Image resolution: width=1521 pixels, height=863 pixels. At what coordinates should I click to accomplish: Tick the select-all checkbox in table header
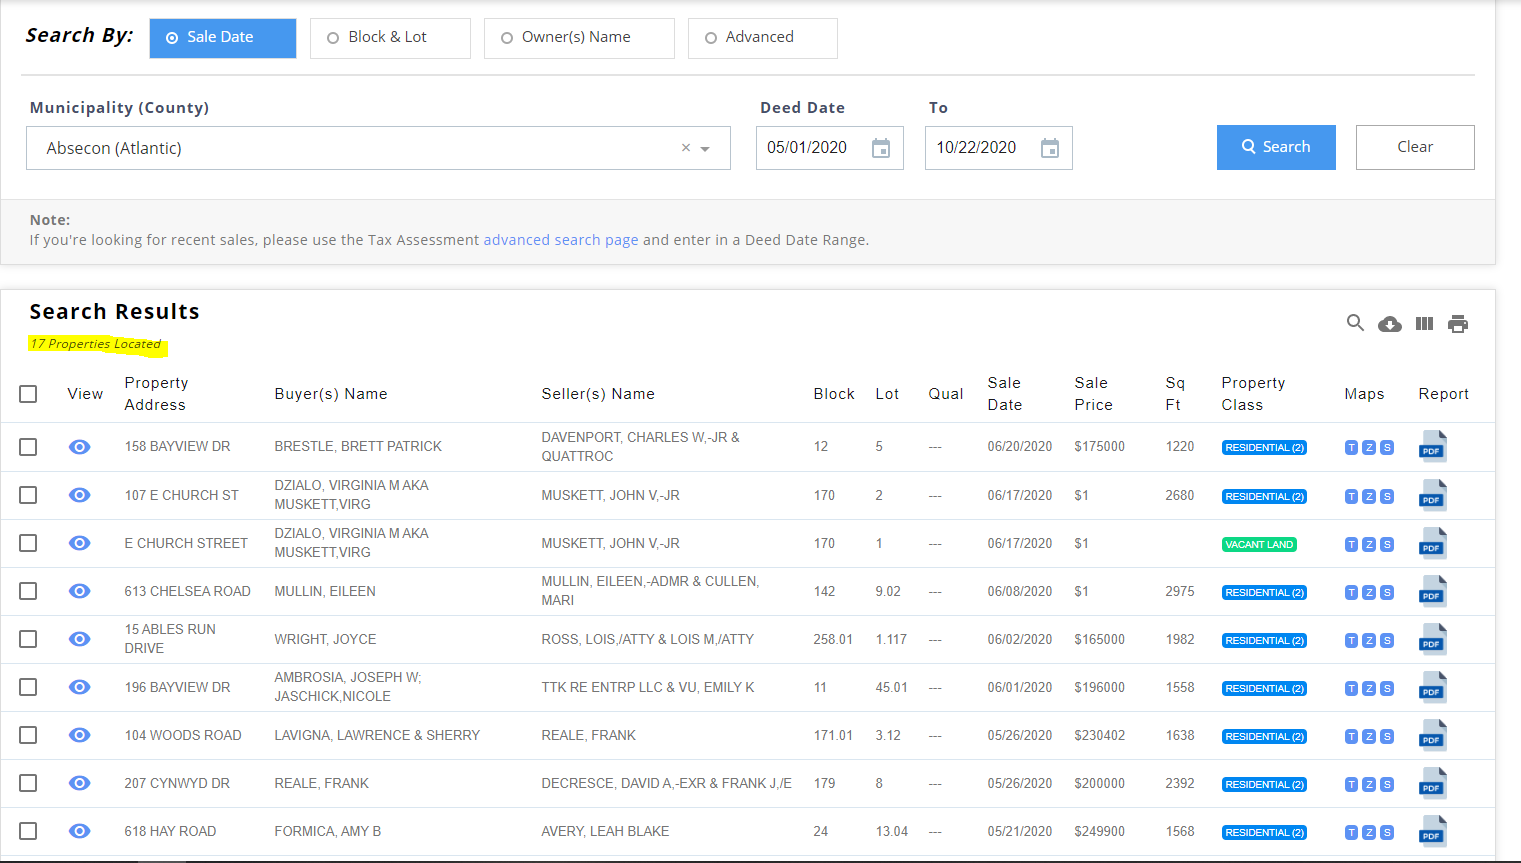(28, 394)
